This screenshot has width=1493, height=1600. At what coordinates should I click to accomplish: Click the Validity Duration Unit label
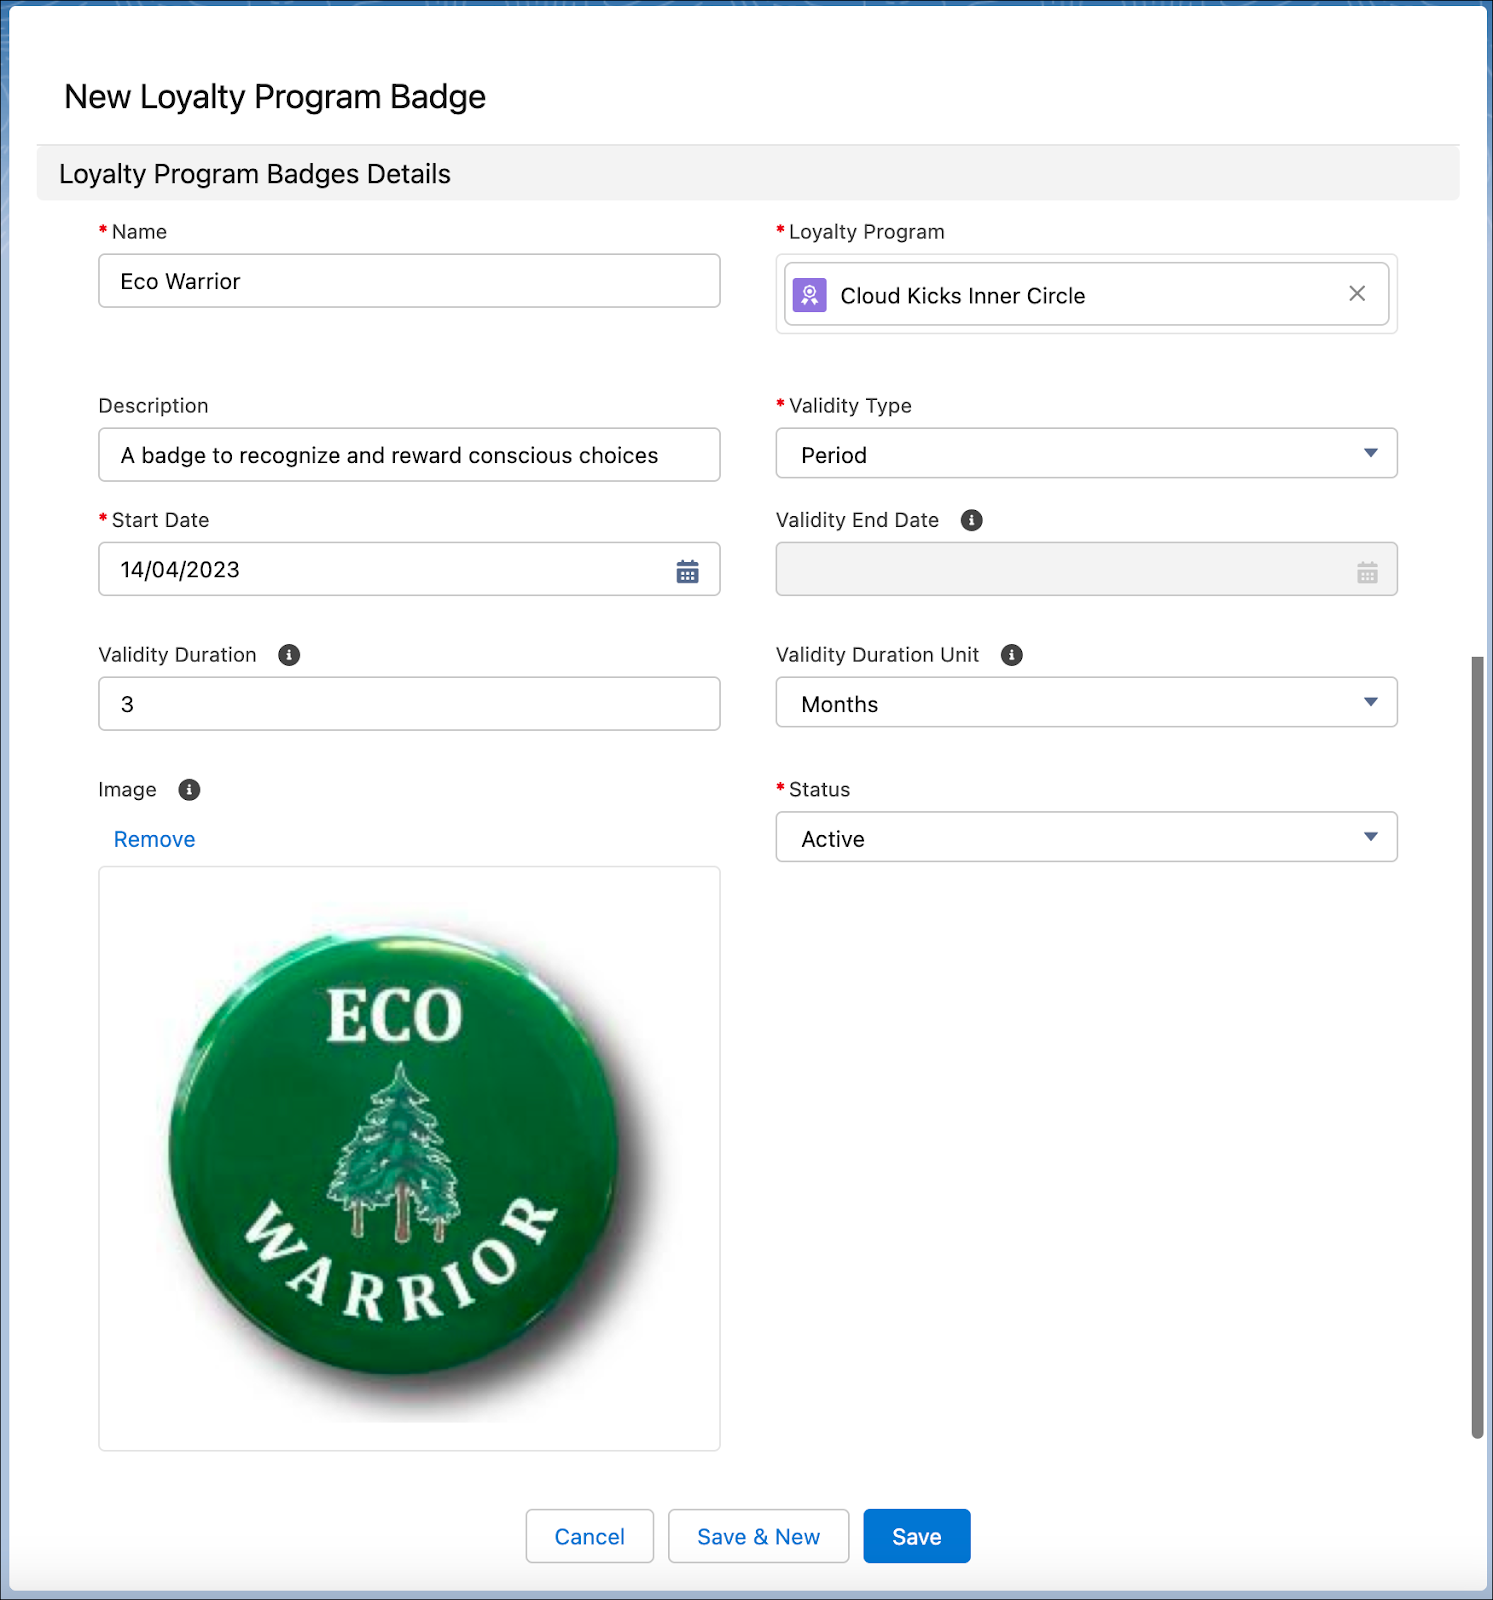tap(877, 655)
